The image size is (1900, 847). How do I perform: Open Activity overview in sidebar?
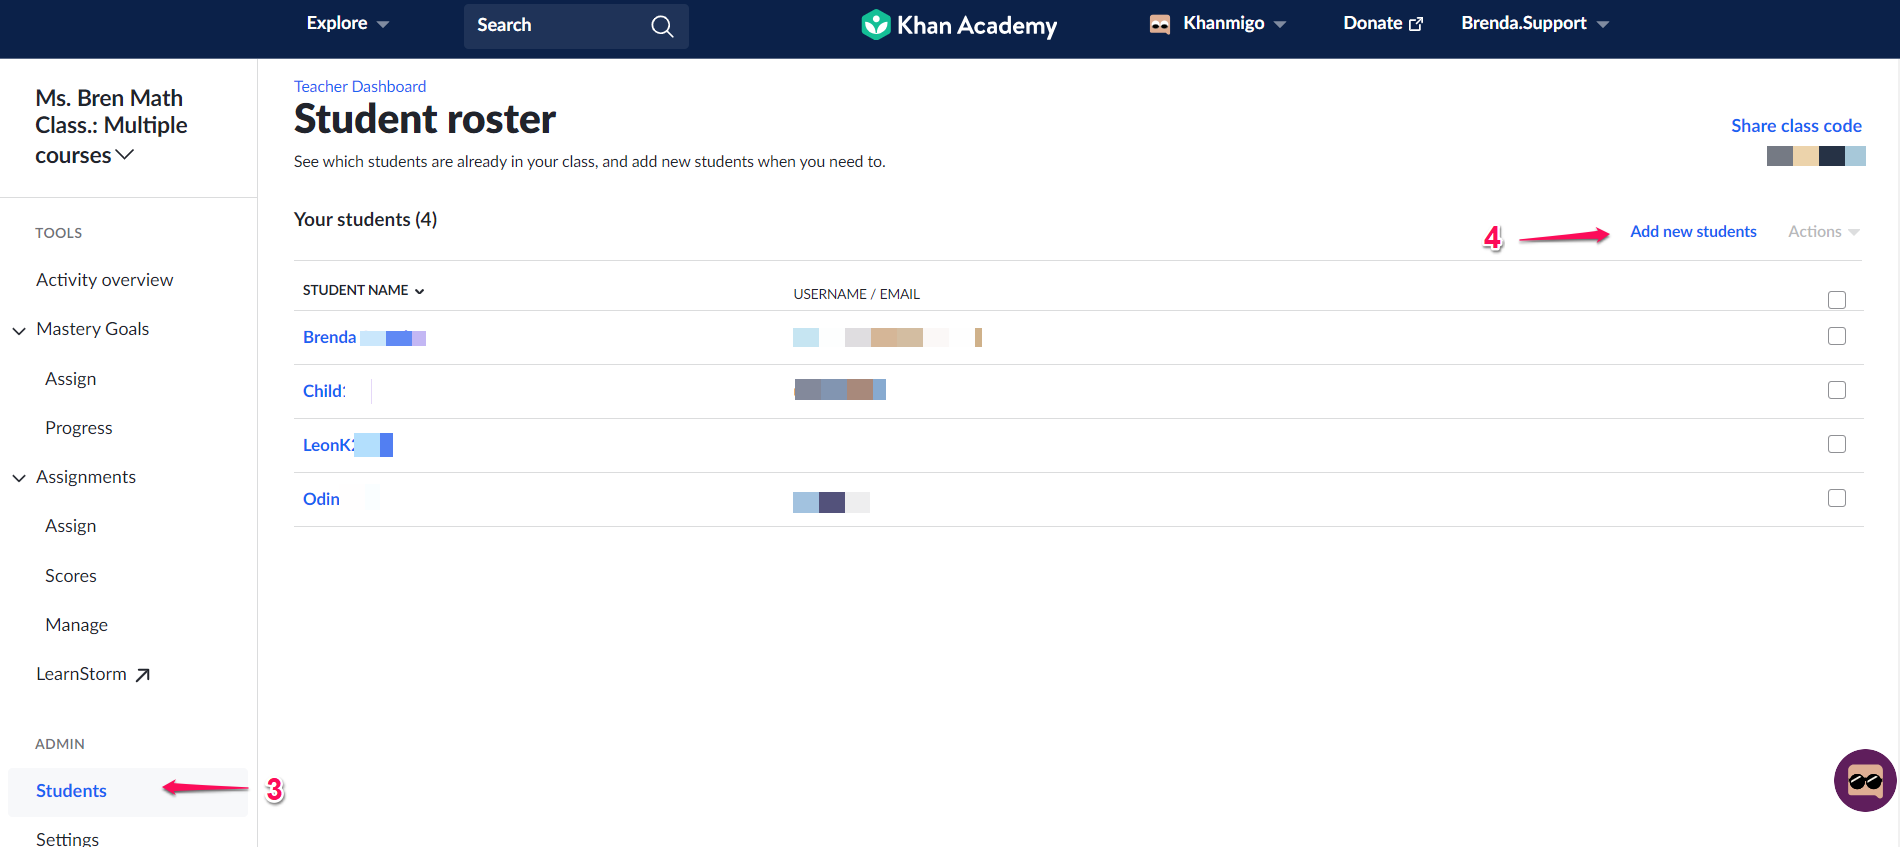tap(105, 280)
